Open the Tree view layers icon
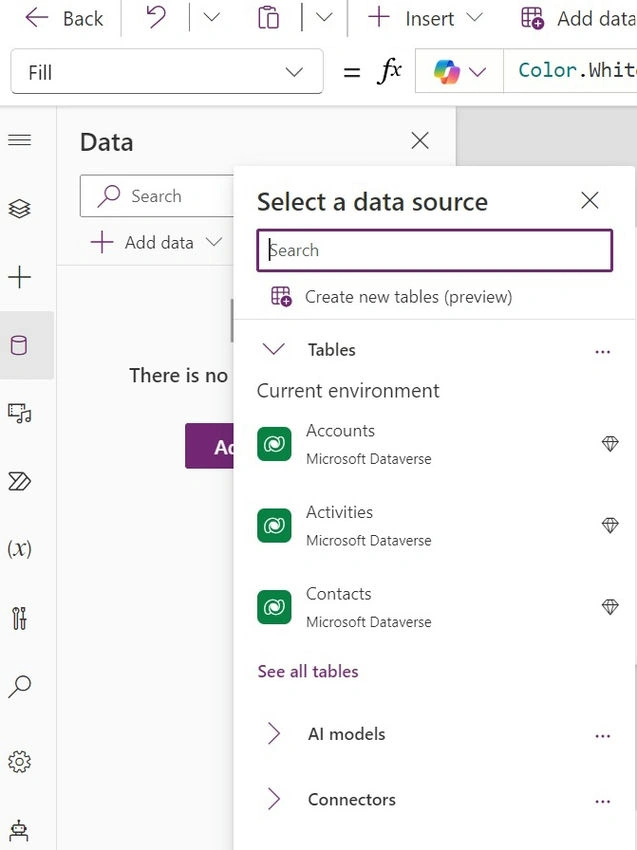The image size is (637, 850). [20, 209]
